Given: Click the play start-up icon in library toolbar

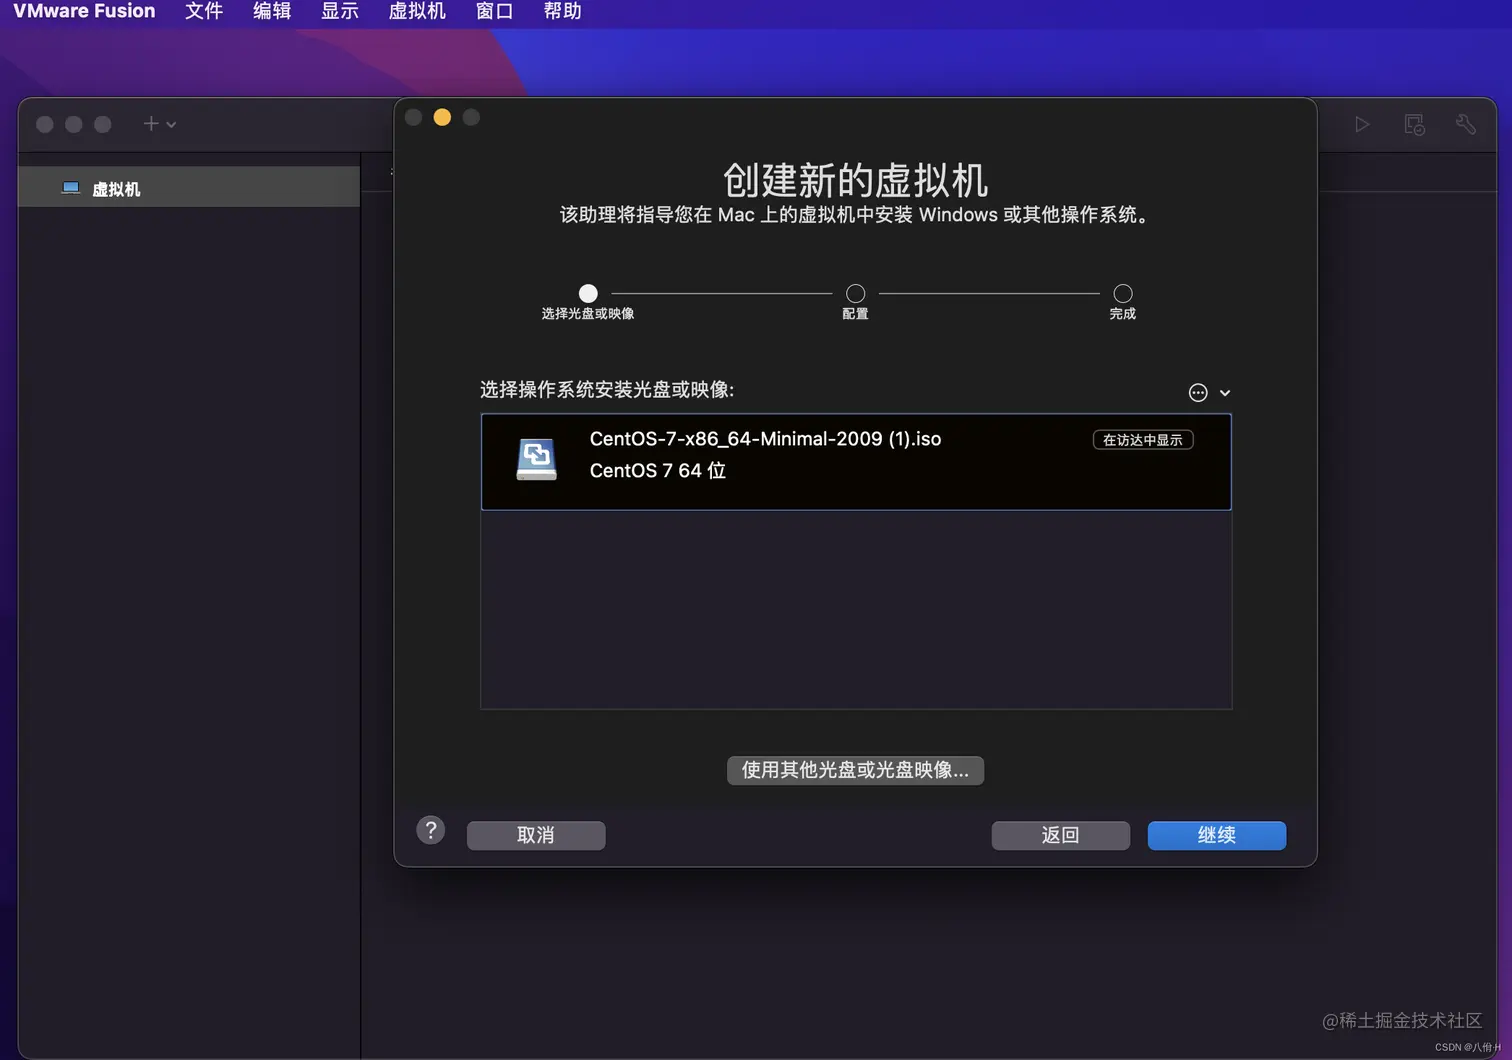Looking at the screenshot, I should [1362, 124].
